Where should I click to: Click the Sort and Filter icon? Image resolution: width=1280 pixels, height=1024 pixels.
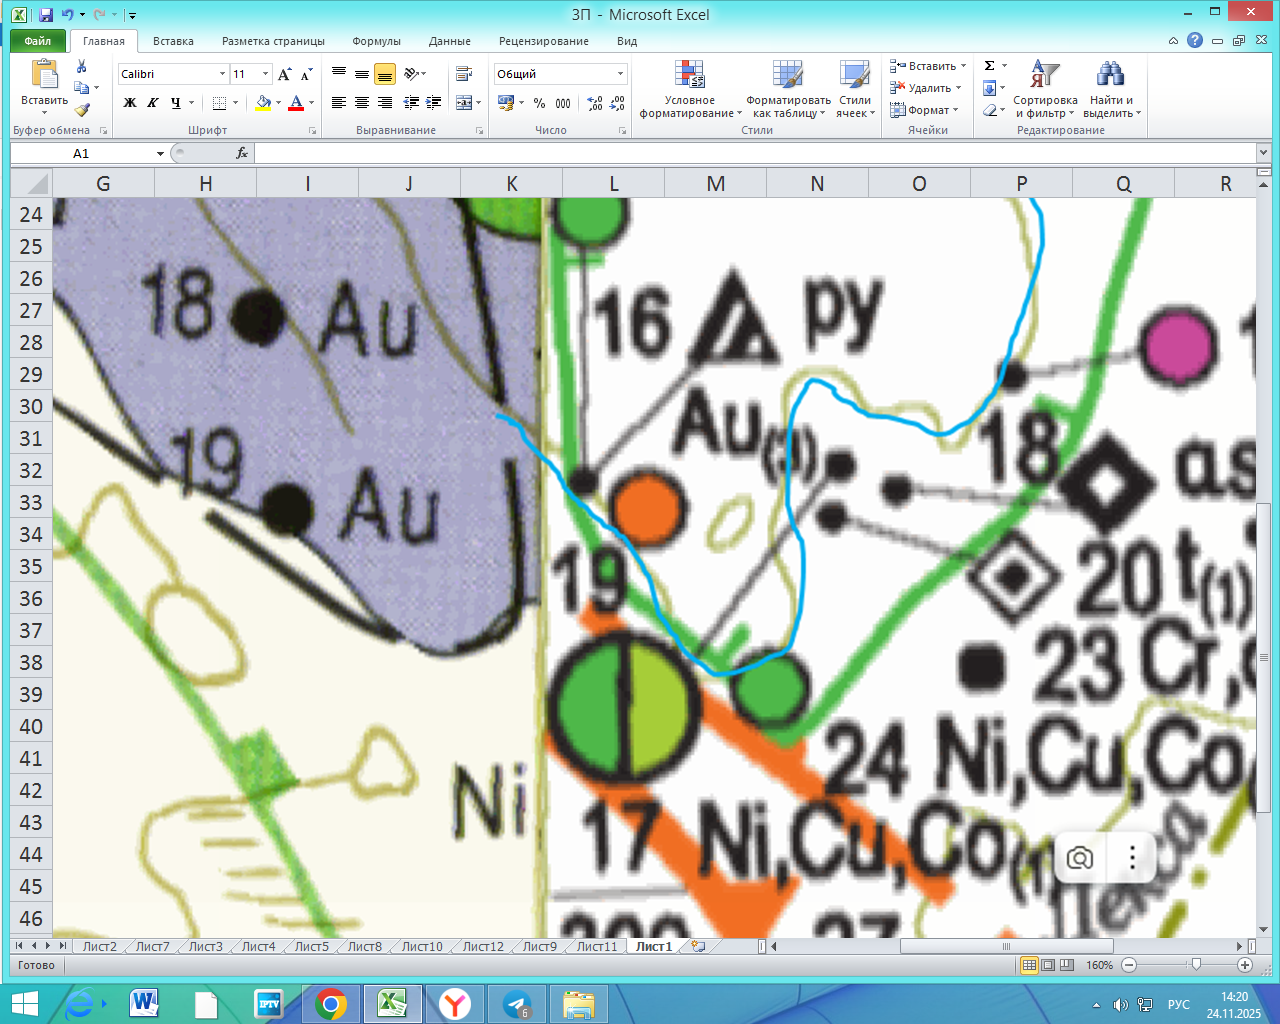coord(1044,75)
